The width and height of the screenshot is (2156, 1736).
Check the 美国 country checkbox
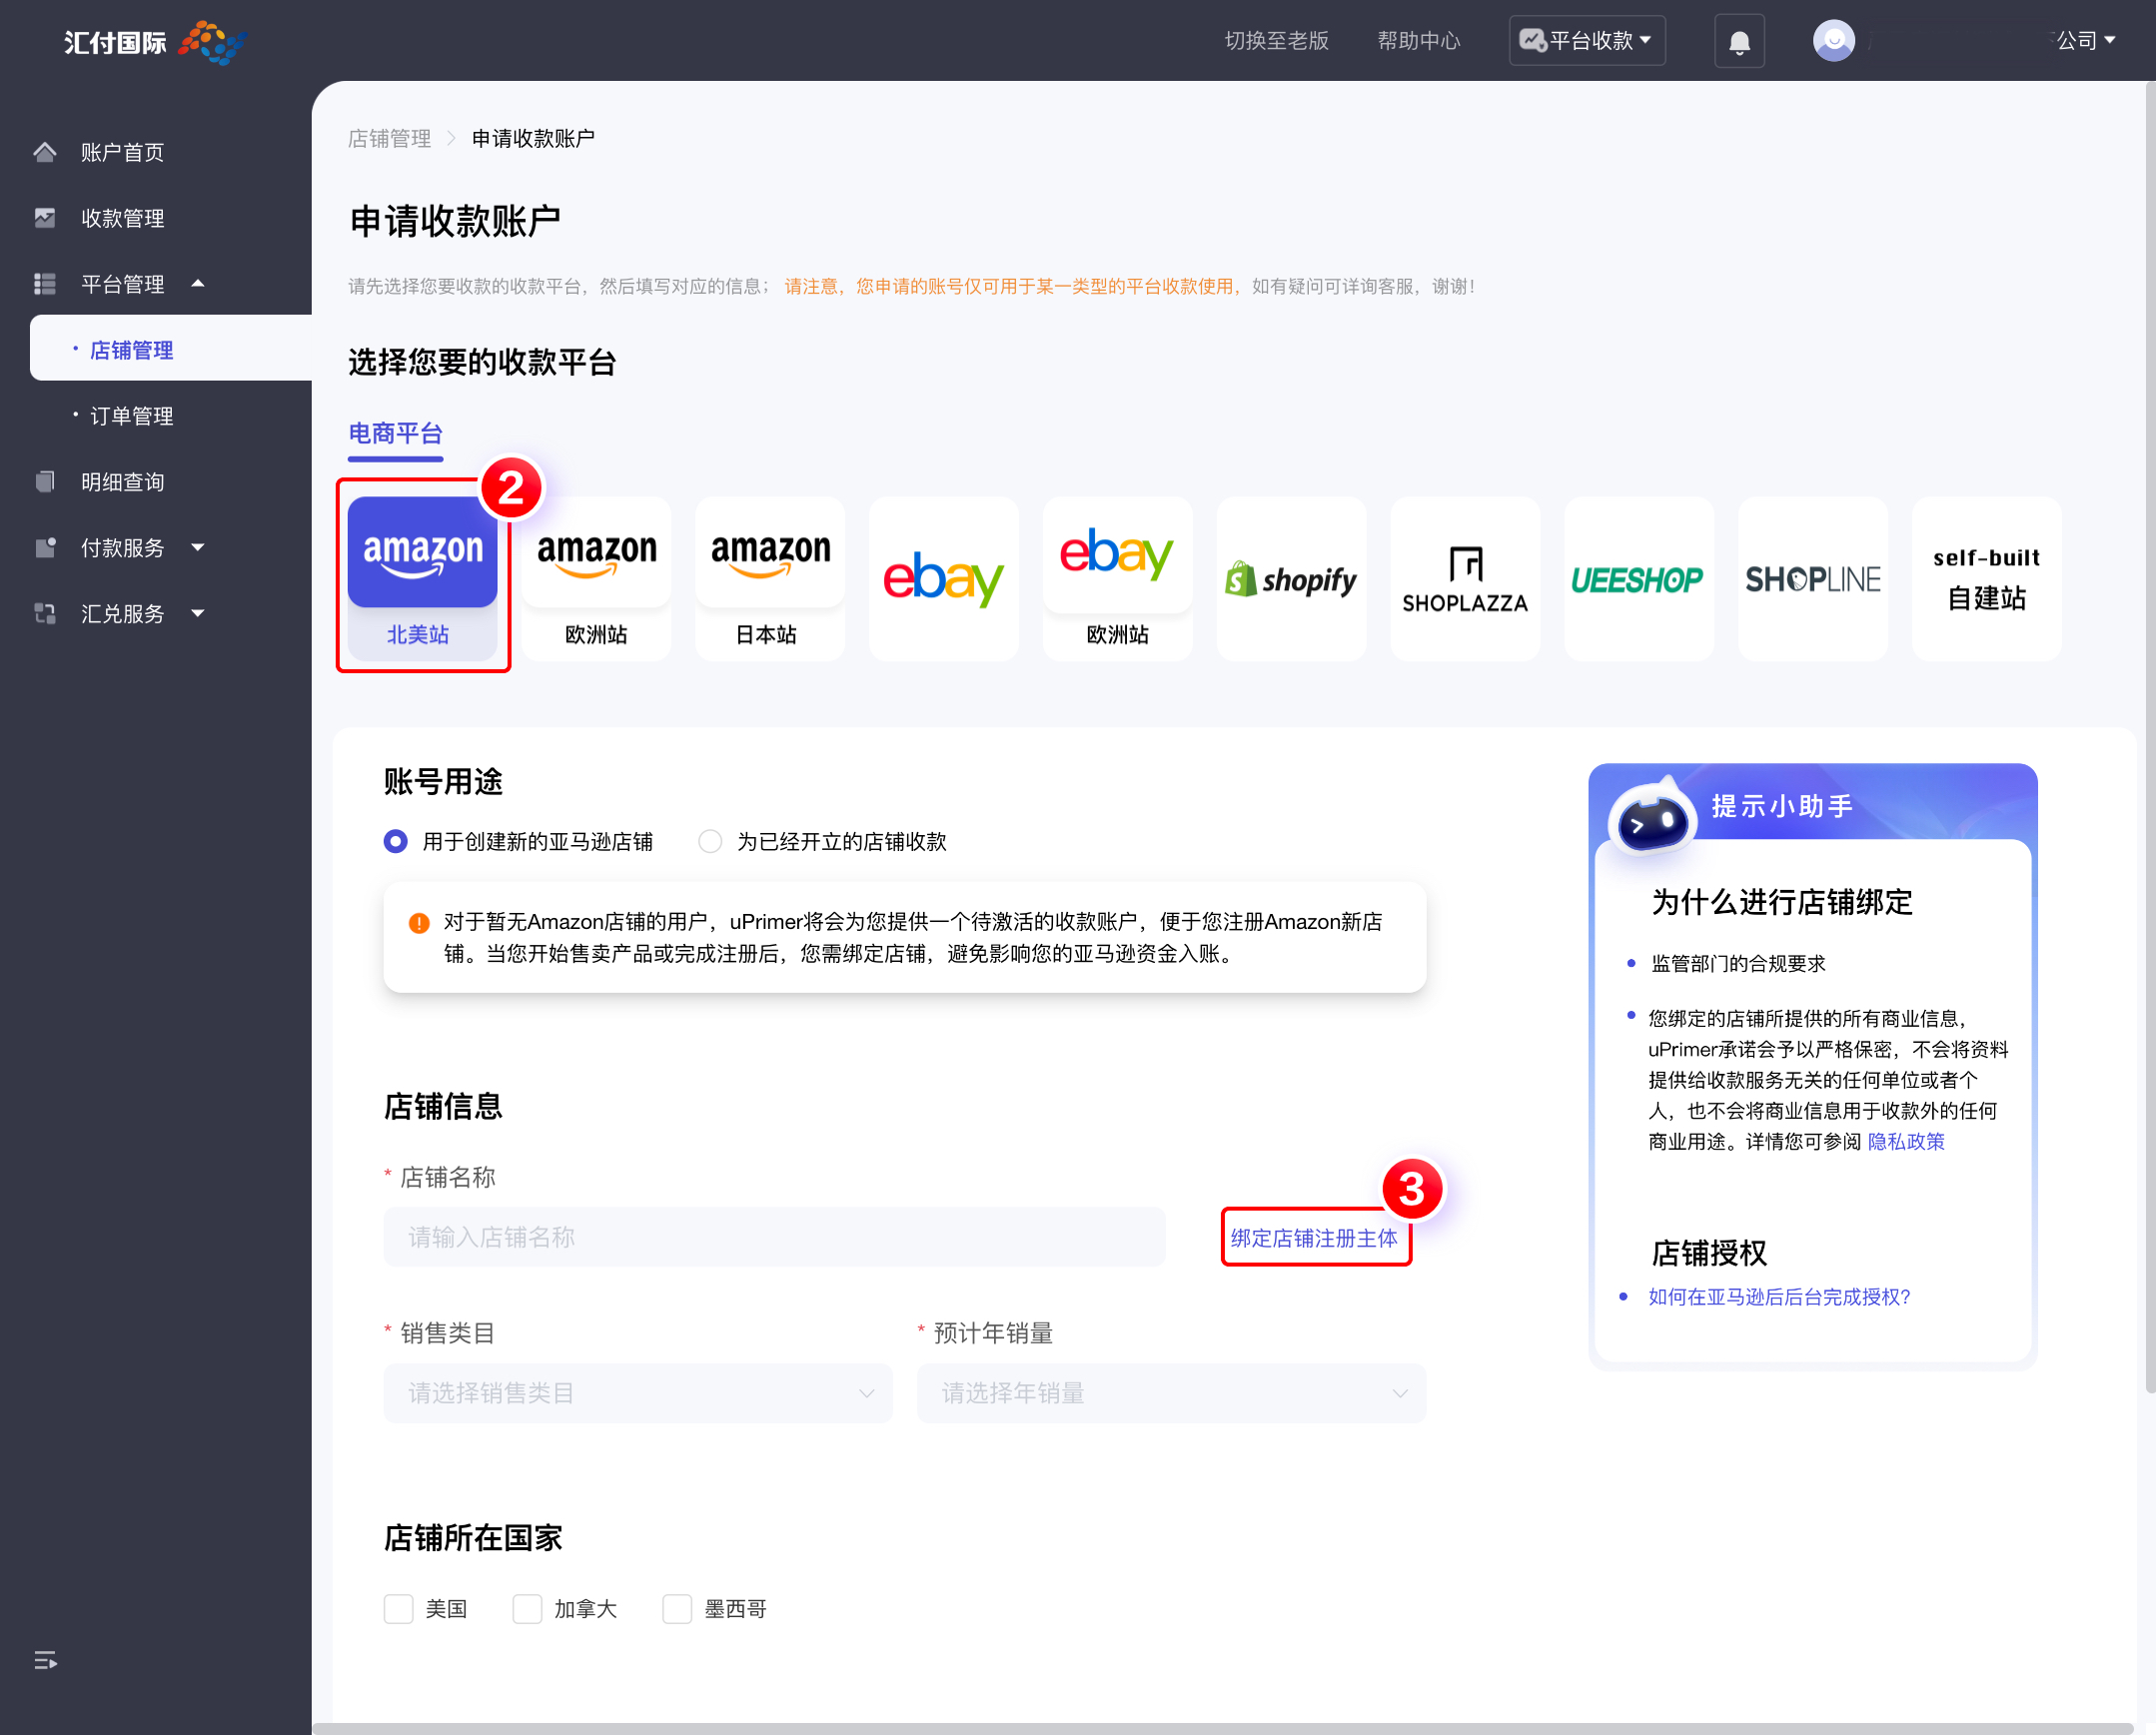399,1609
